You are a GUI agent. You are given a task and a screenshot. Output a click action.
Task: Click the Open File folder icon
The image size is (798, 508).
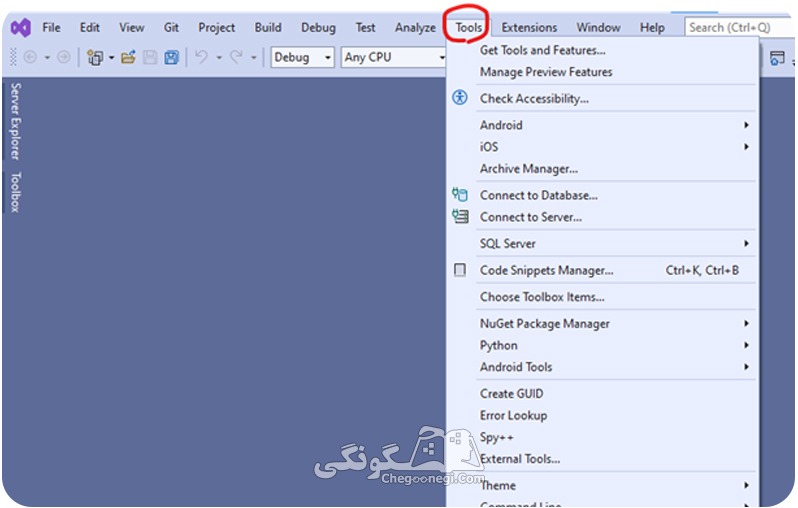point(128,57)
